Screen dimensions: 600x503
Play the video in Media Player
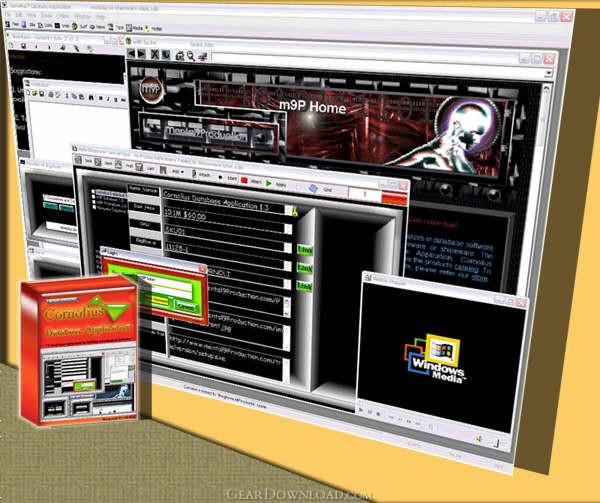click(x=360, y=410)
